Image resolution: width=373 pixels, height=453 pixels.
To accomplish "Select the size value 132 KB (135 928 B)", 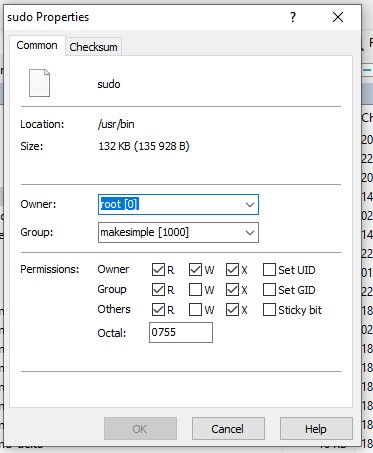I will pos(144,146).
